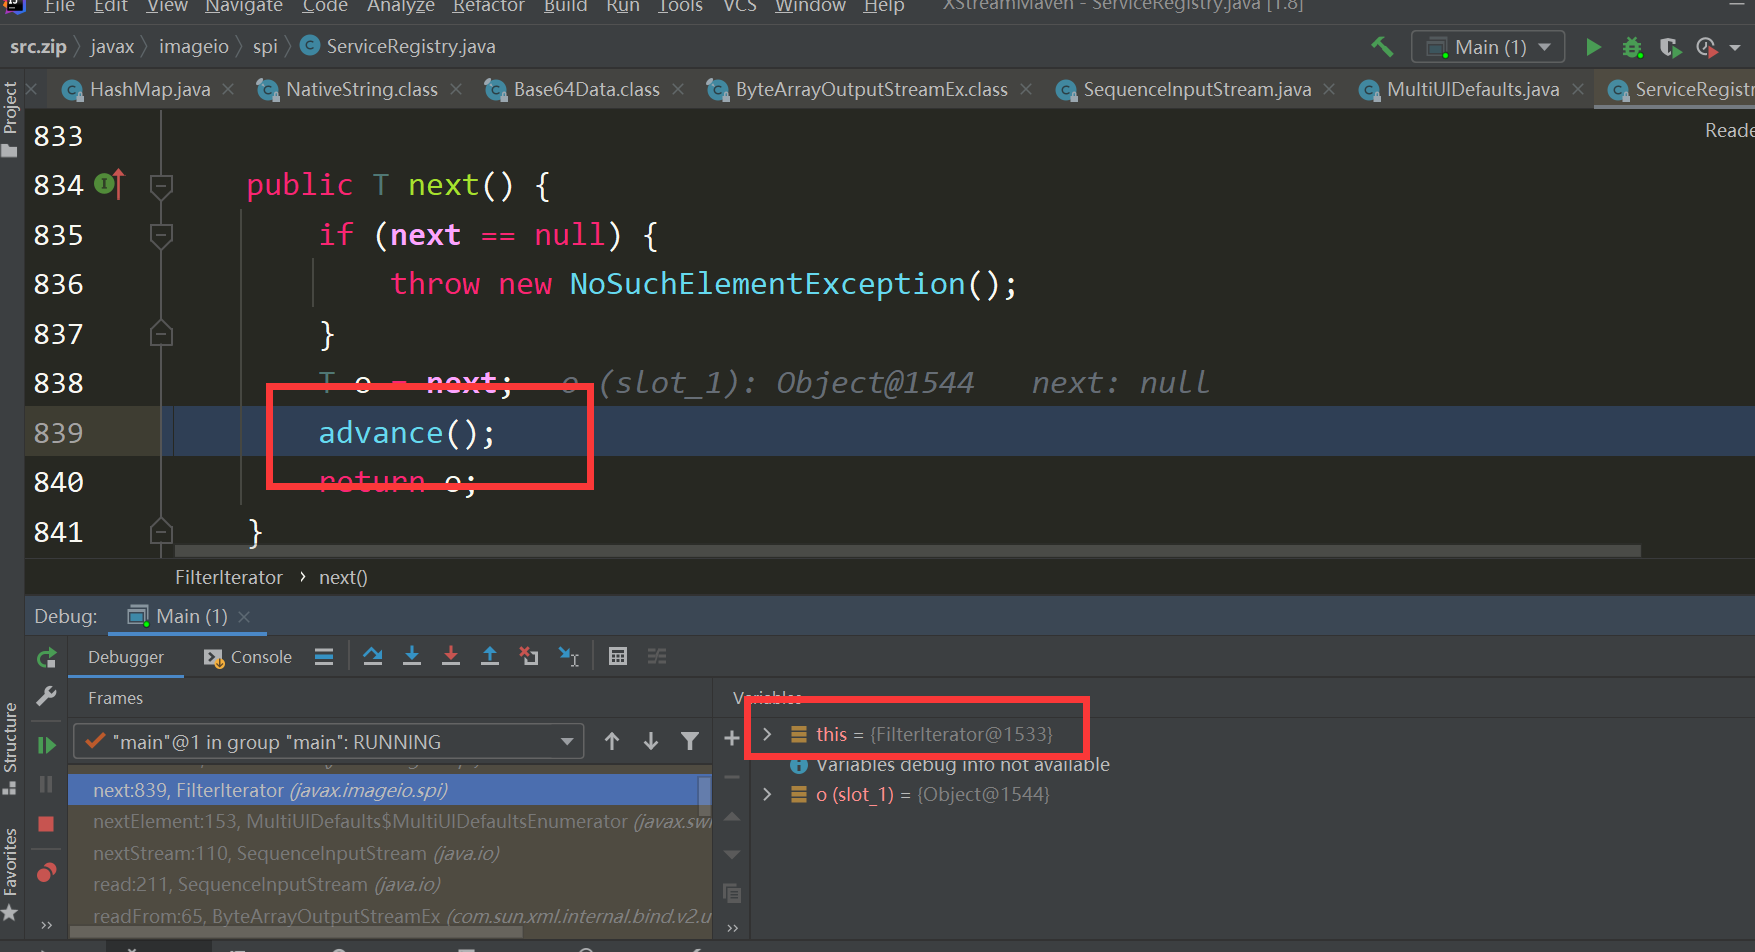Toggle the frames filter funnel icon
Viewport: 1755px width, 952px height.
690,740
